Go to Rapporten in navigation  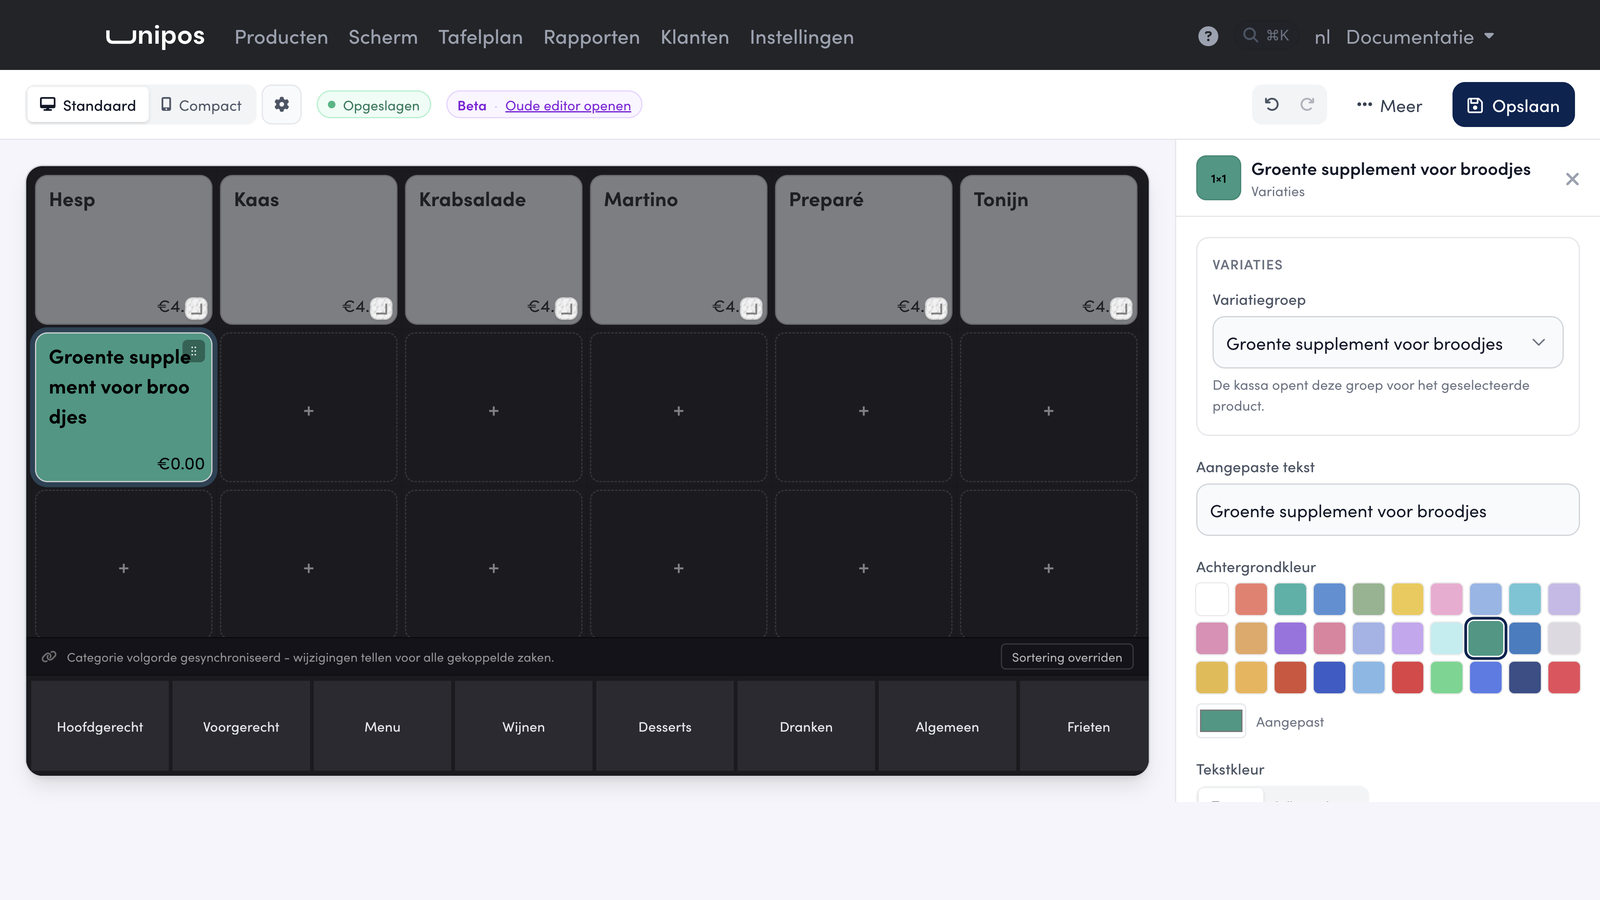click(x=592, y=37)
